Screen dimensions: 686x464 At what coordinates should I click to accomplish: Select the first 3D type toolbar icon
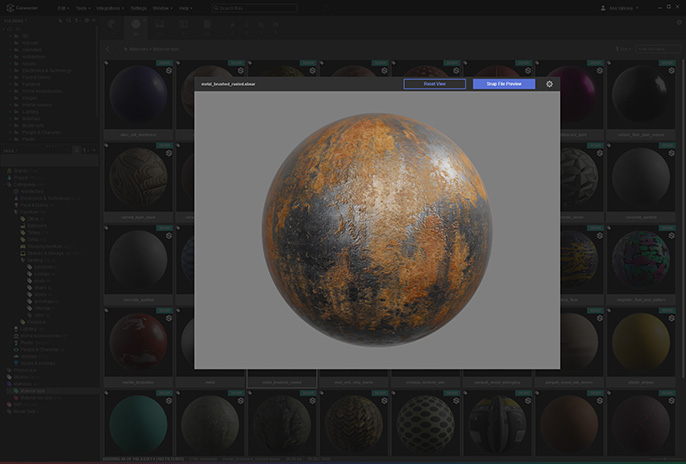[112, 27]
